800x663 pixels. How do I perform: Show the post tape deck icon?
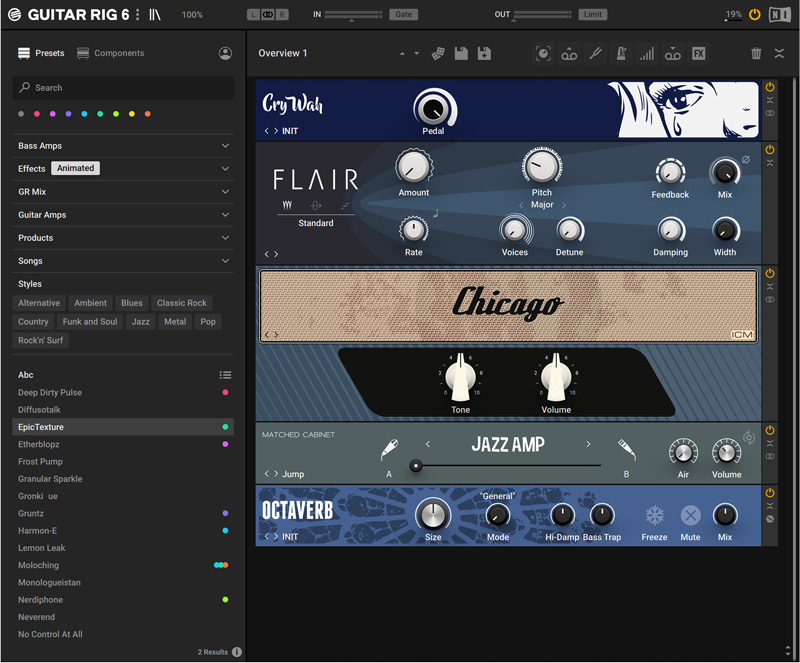point(672,53)
